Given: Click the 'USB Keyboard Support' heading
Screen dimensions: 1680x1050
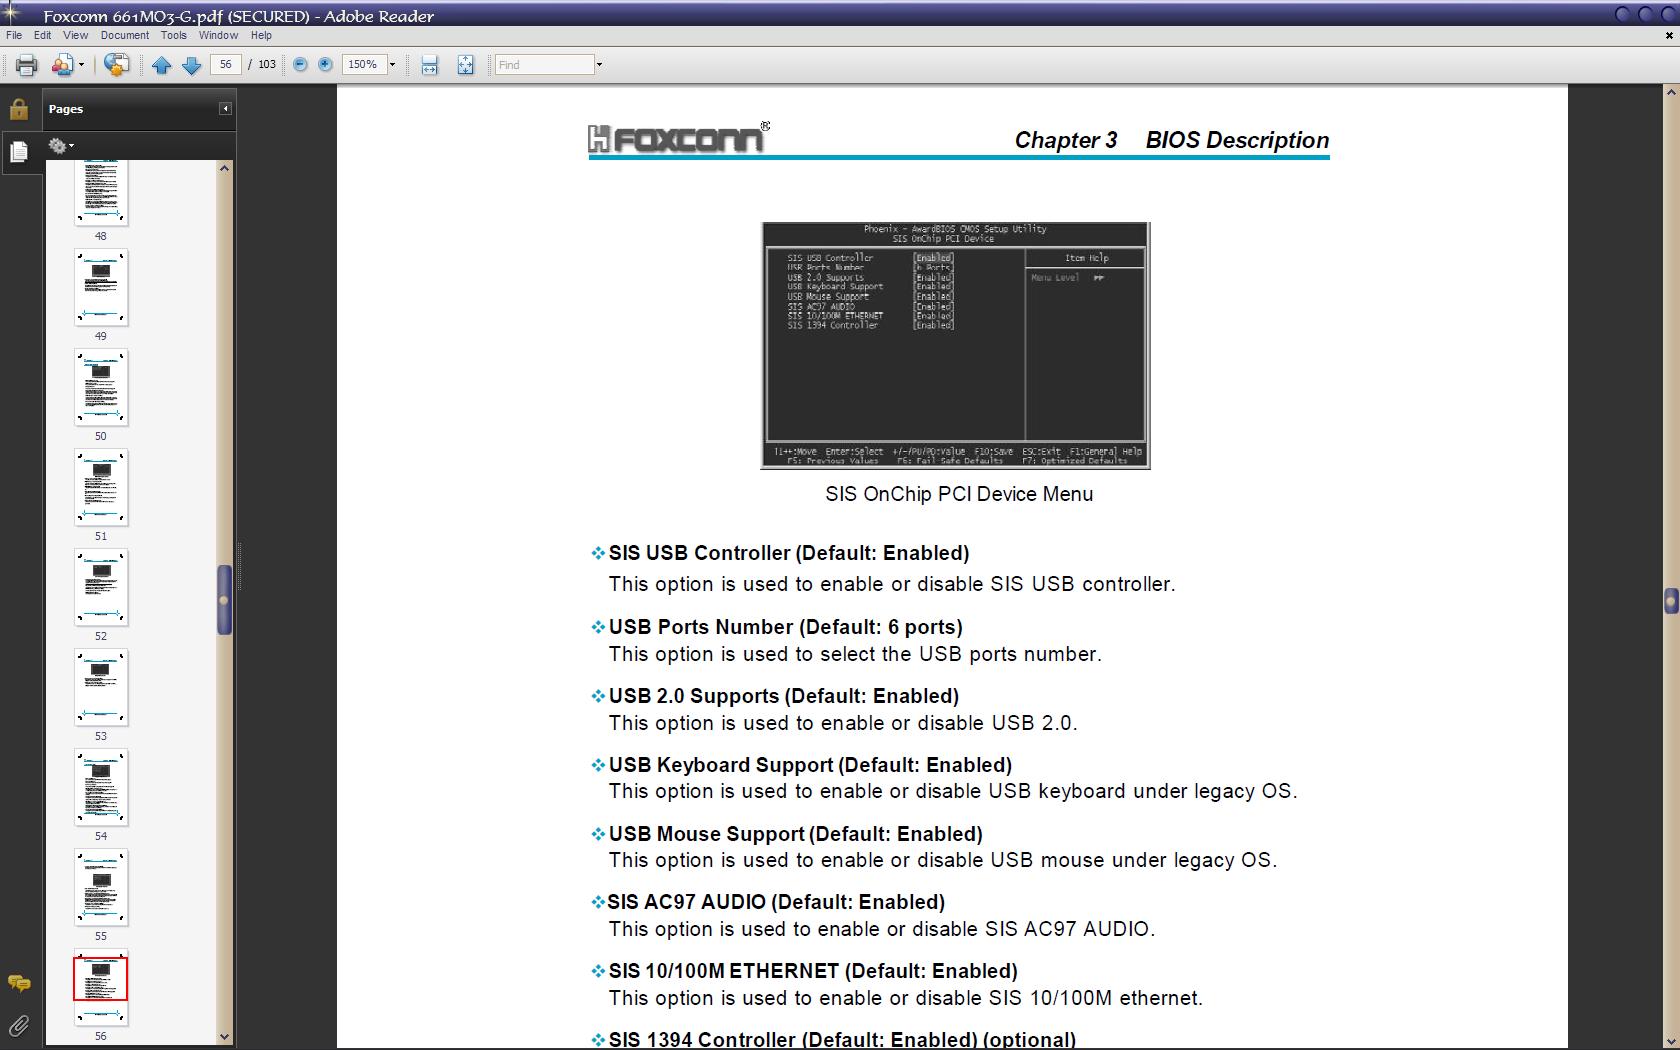Looking at the screenshot, I should 810,765.
